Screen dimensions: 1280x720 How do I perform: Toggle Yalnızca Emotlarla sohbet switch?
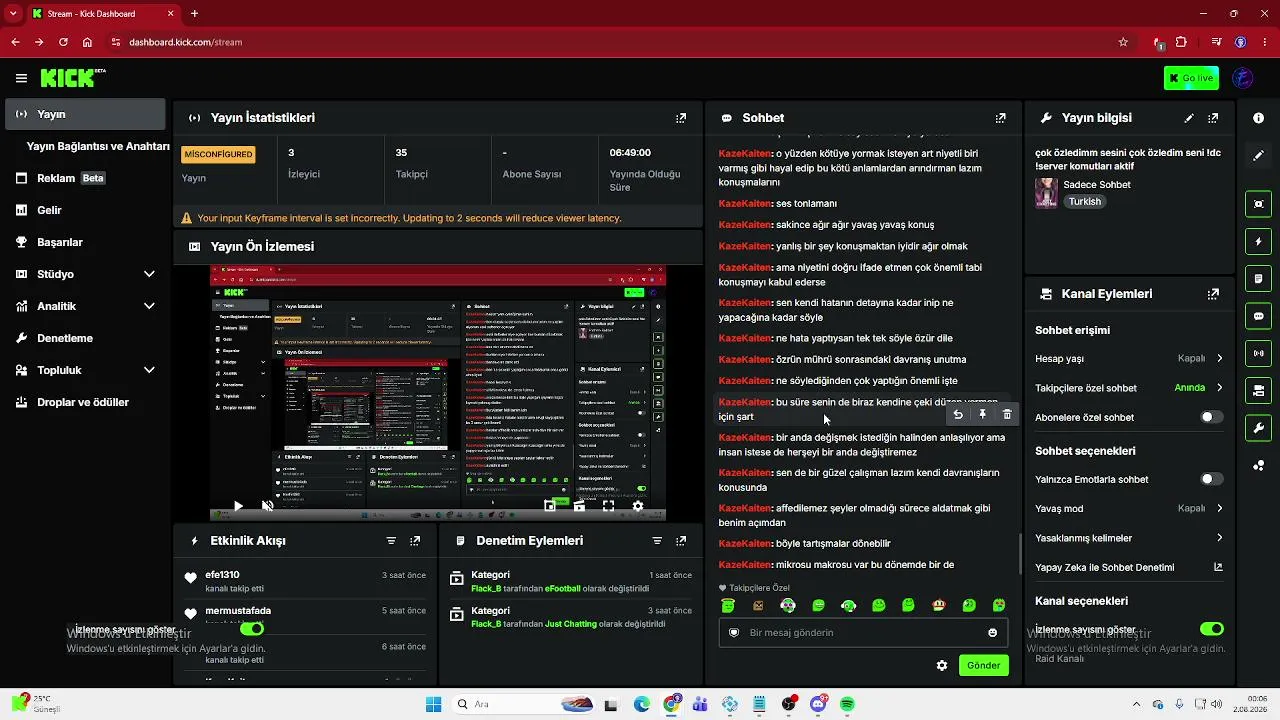pos(1211,479)
